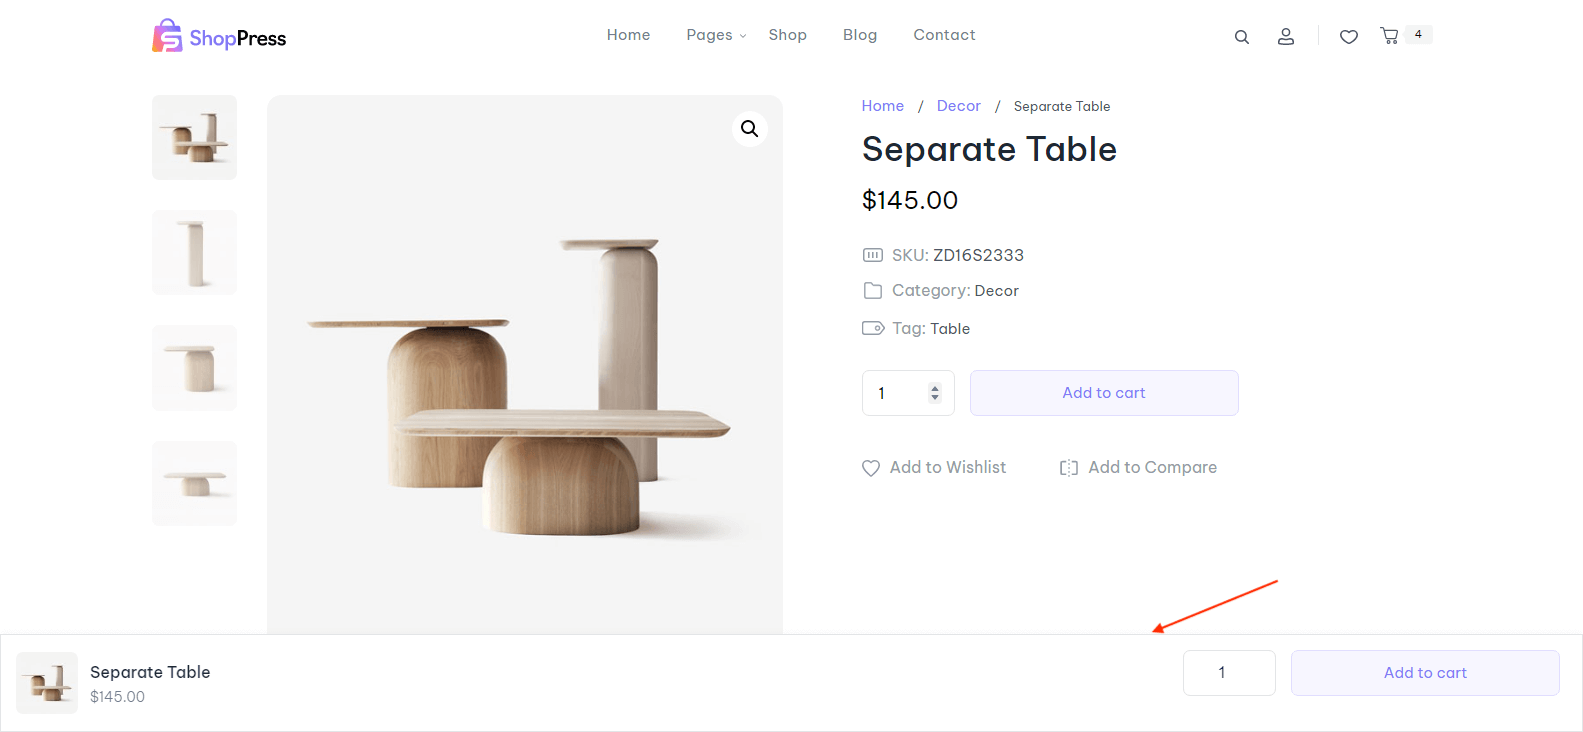Click the sticky bar Add to cart button
This screenshot has width=1583, height=732.
click(x=1425, y=673)
